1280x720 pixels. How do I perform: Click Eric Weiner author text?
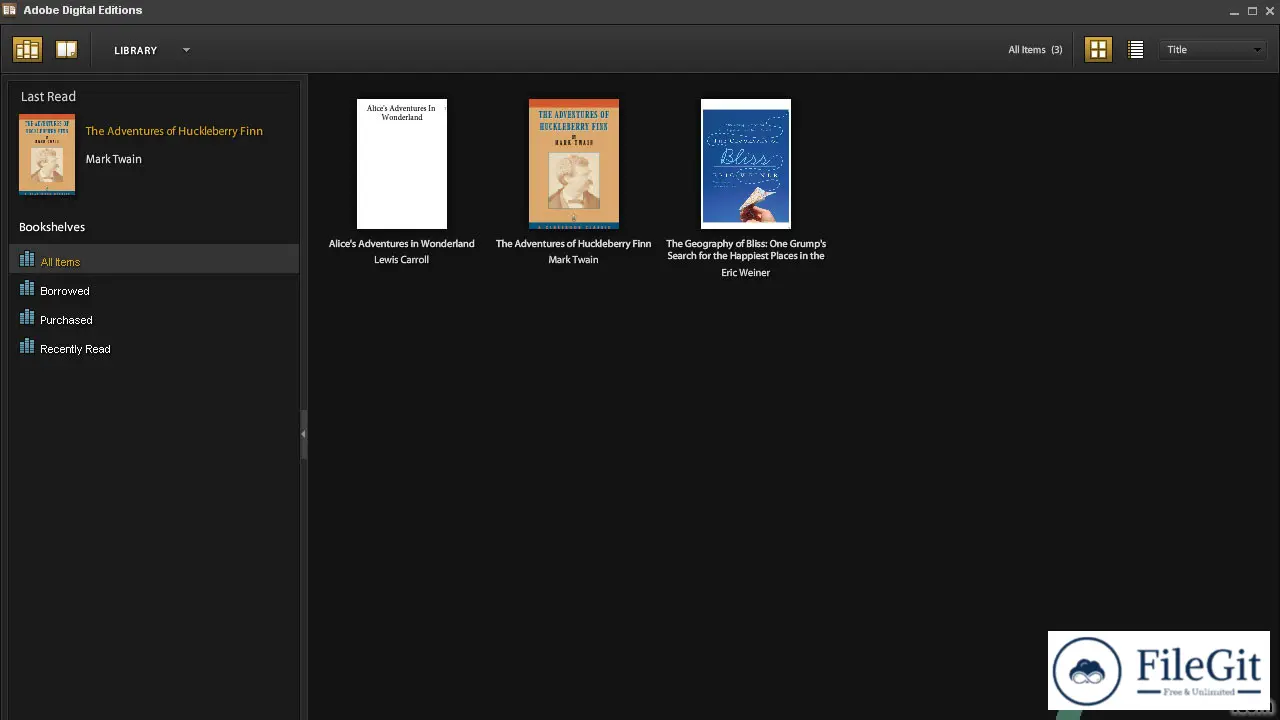746,273
